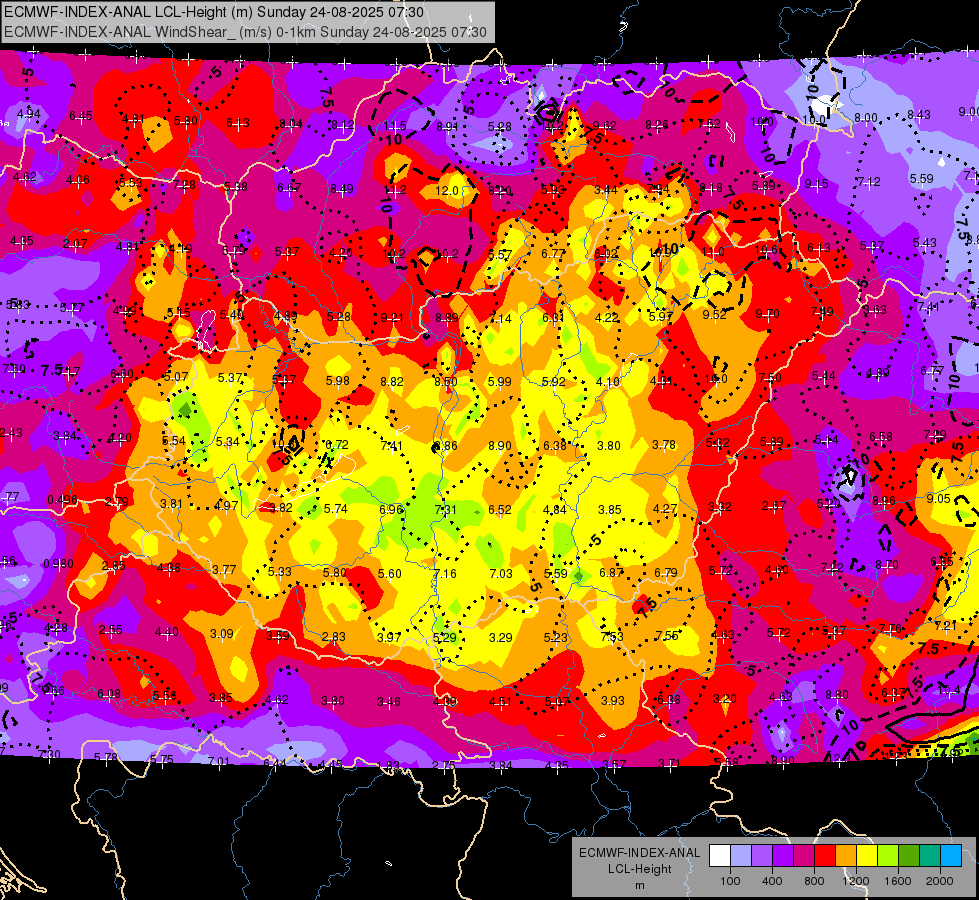Click the grid value '7.16'

pyautogui.click(x=445, y=573)
